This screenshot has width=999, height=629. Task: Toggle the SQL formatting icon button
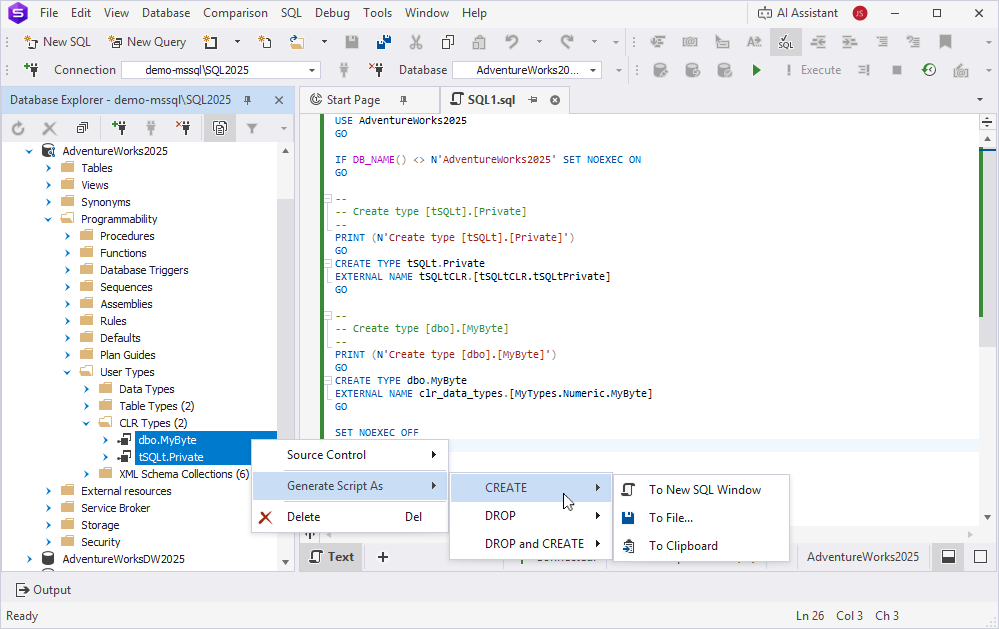(786, 42)
